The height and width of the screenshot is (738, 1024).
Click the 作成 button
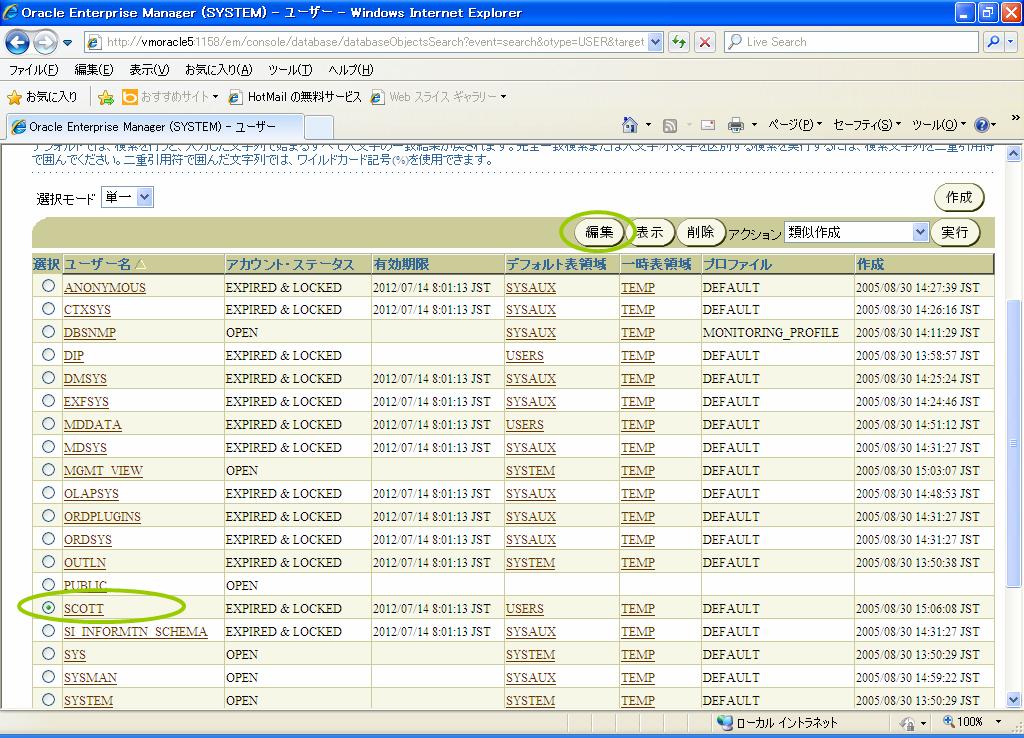[x=959, y=197]
